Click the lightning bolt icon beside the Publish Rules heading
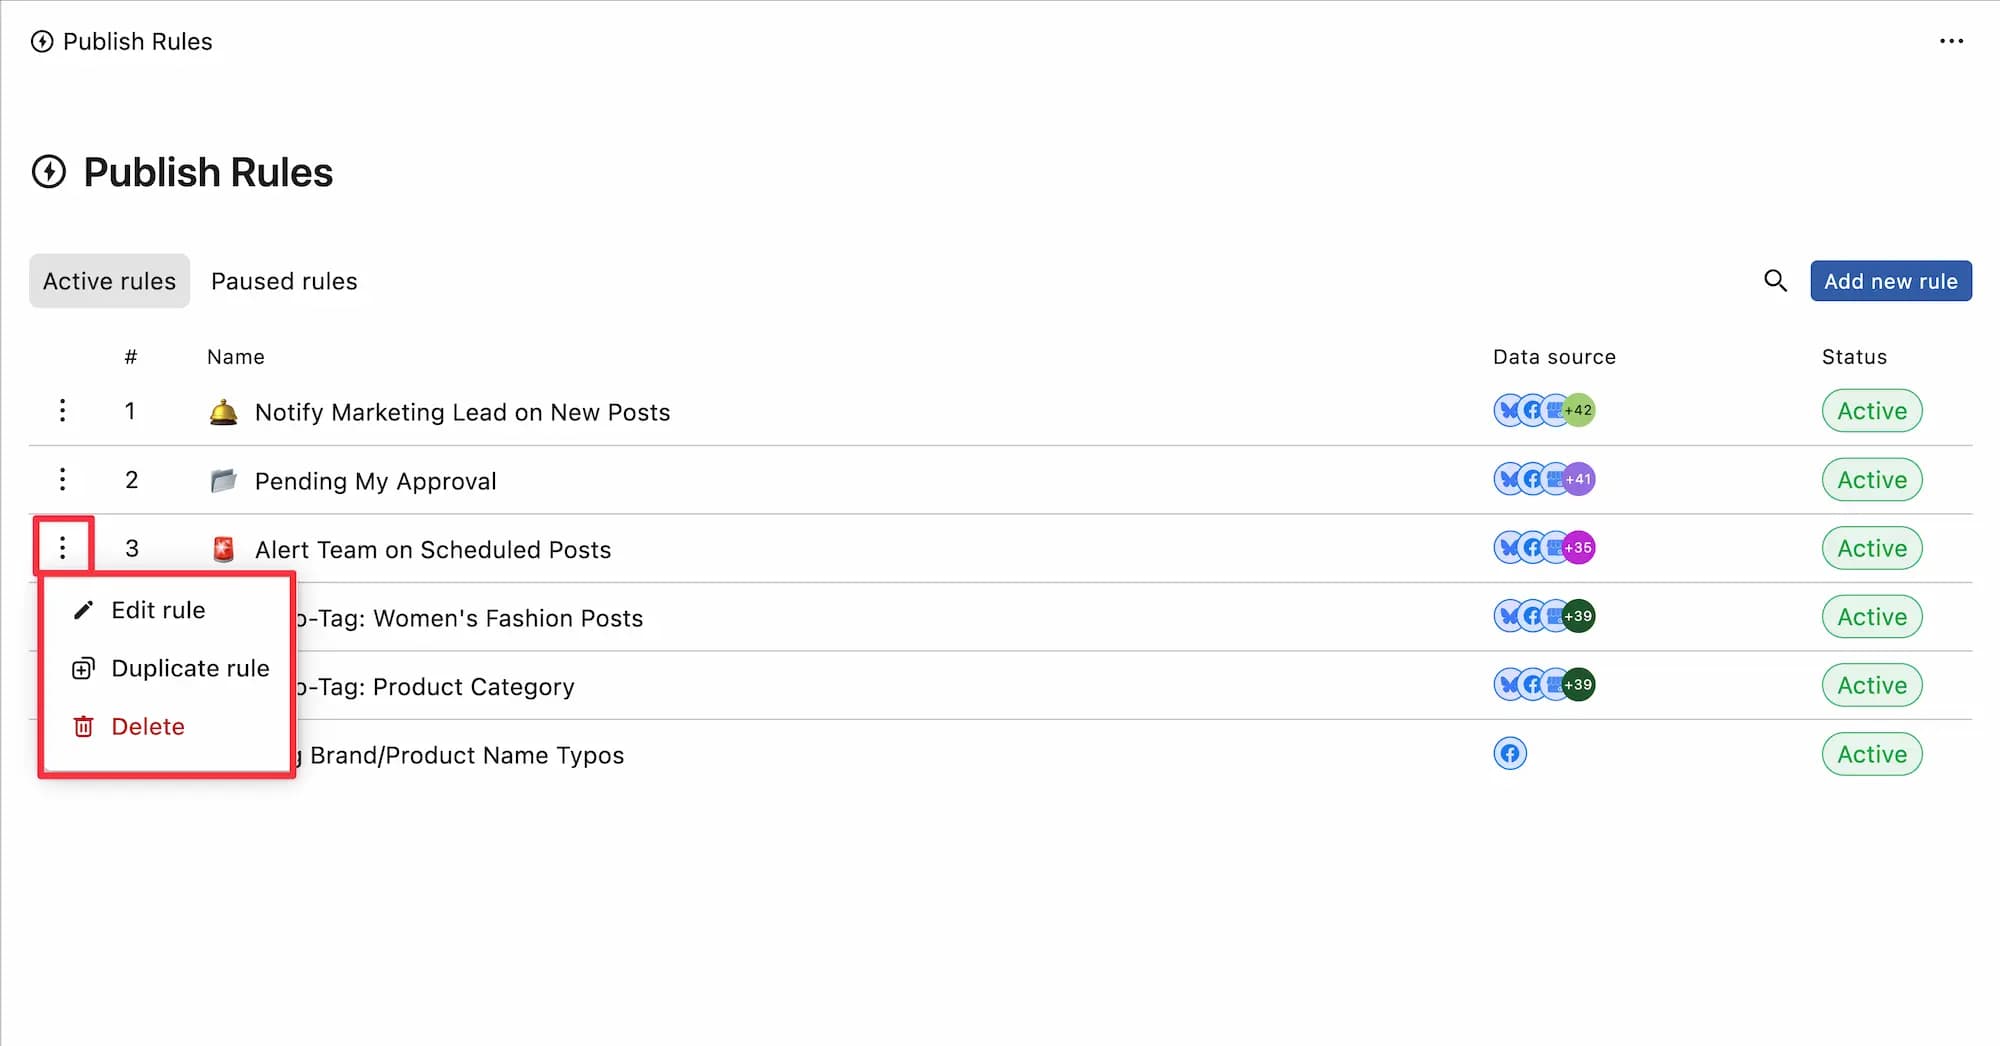 tap(49, 172)
